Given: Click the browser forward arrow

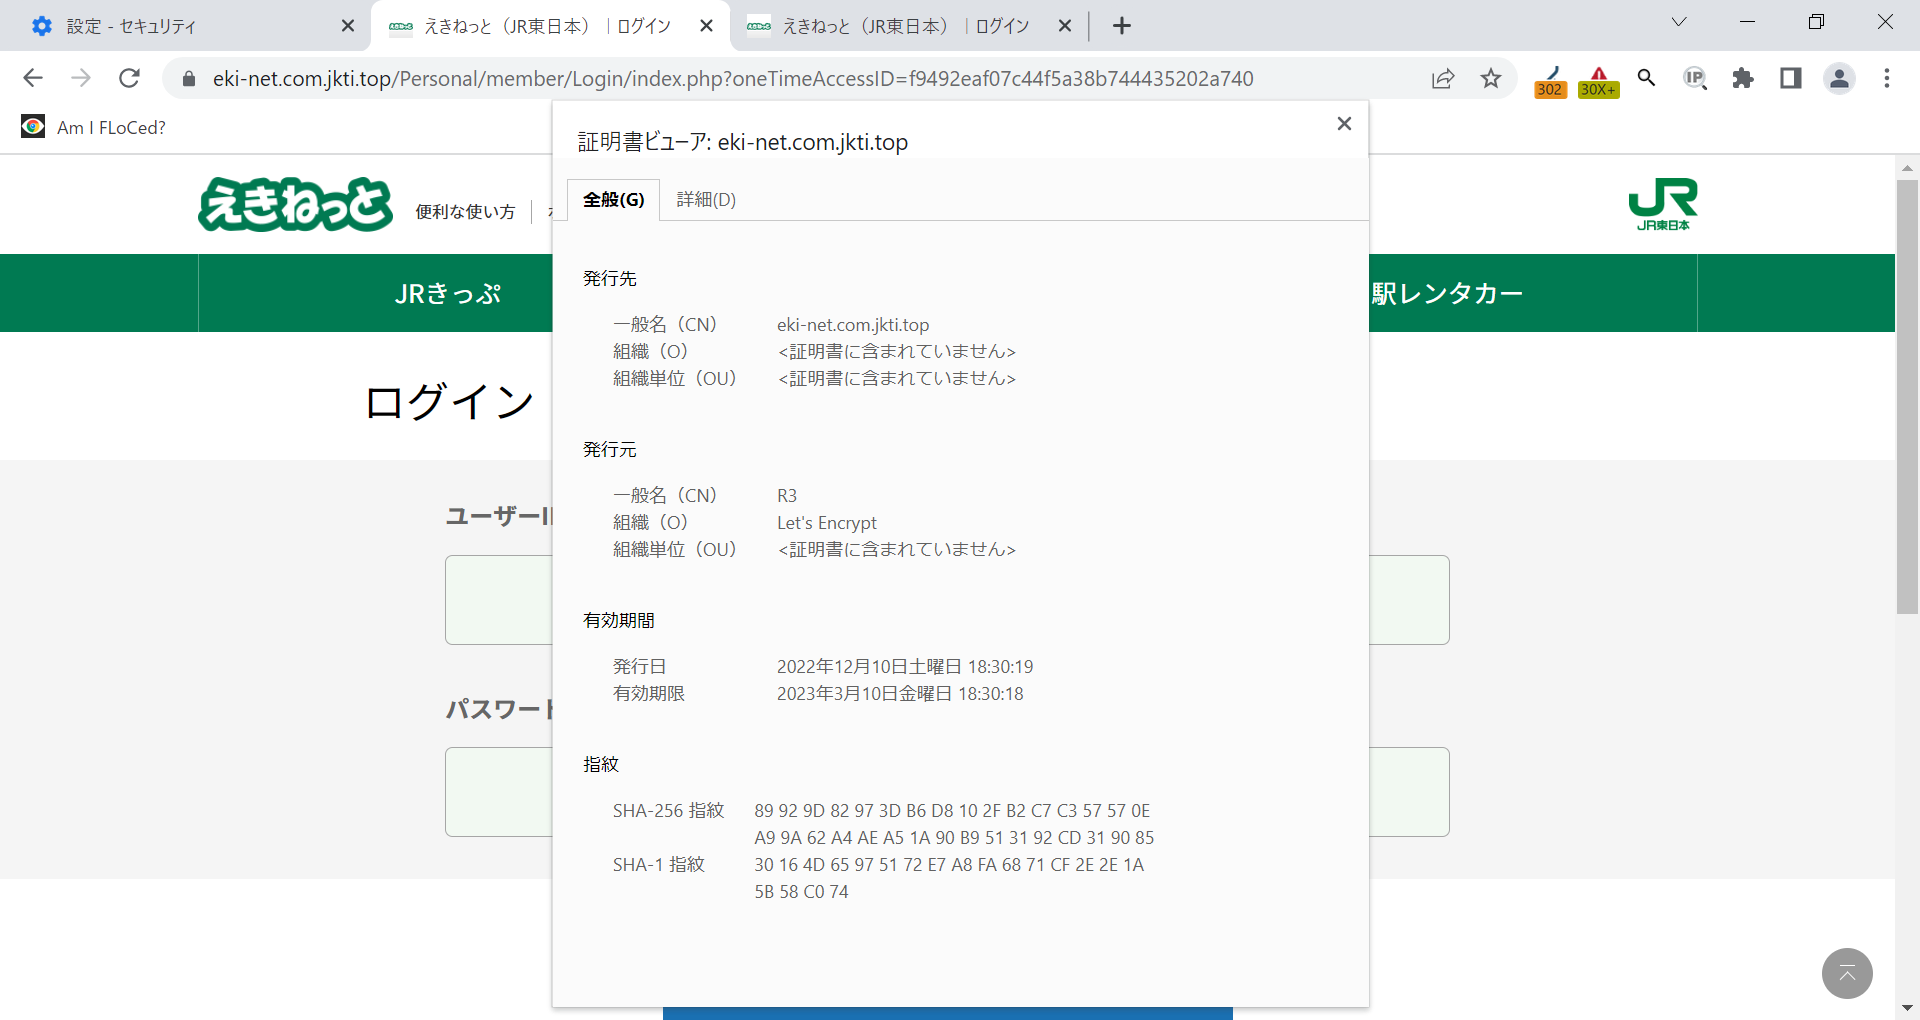Looking at the screenshot, I should click(81, 78).
